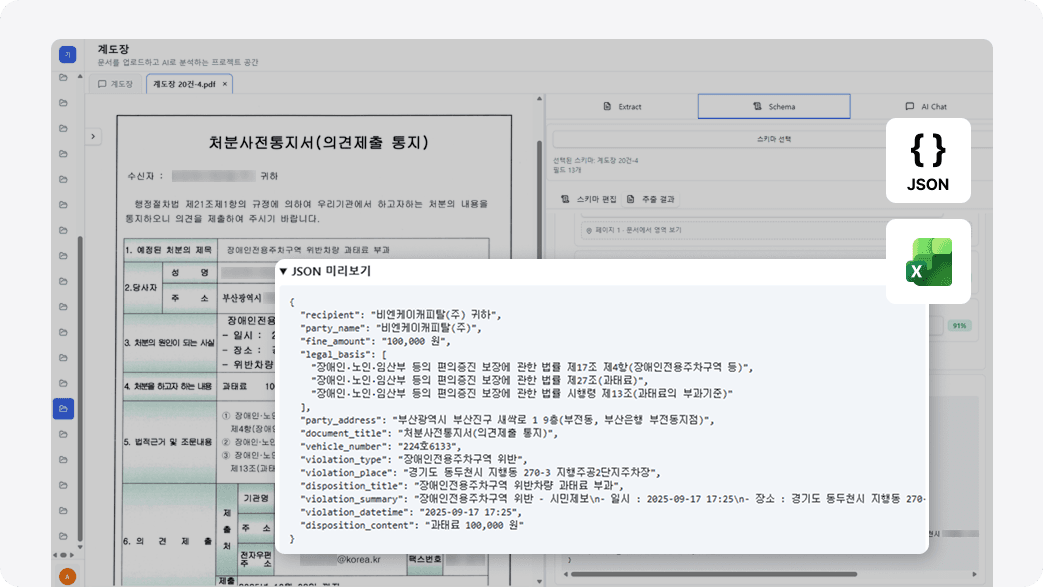
Task: Click the JSON "recipient" line
Action: 401,315
